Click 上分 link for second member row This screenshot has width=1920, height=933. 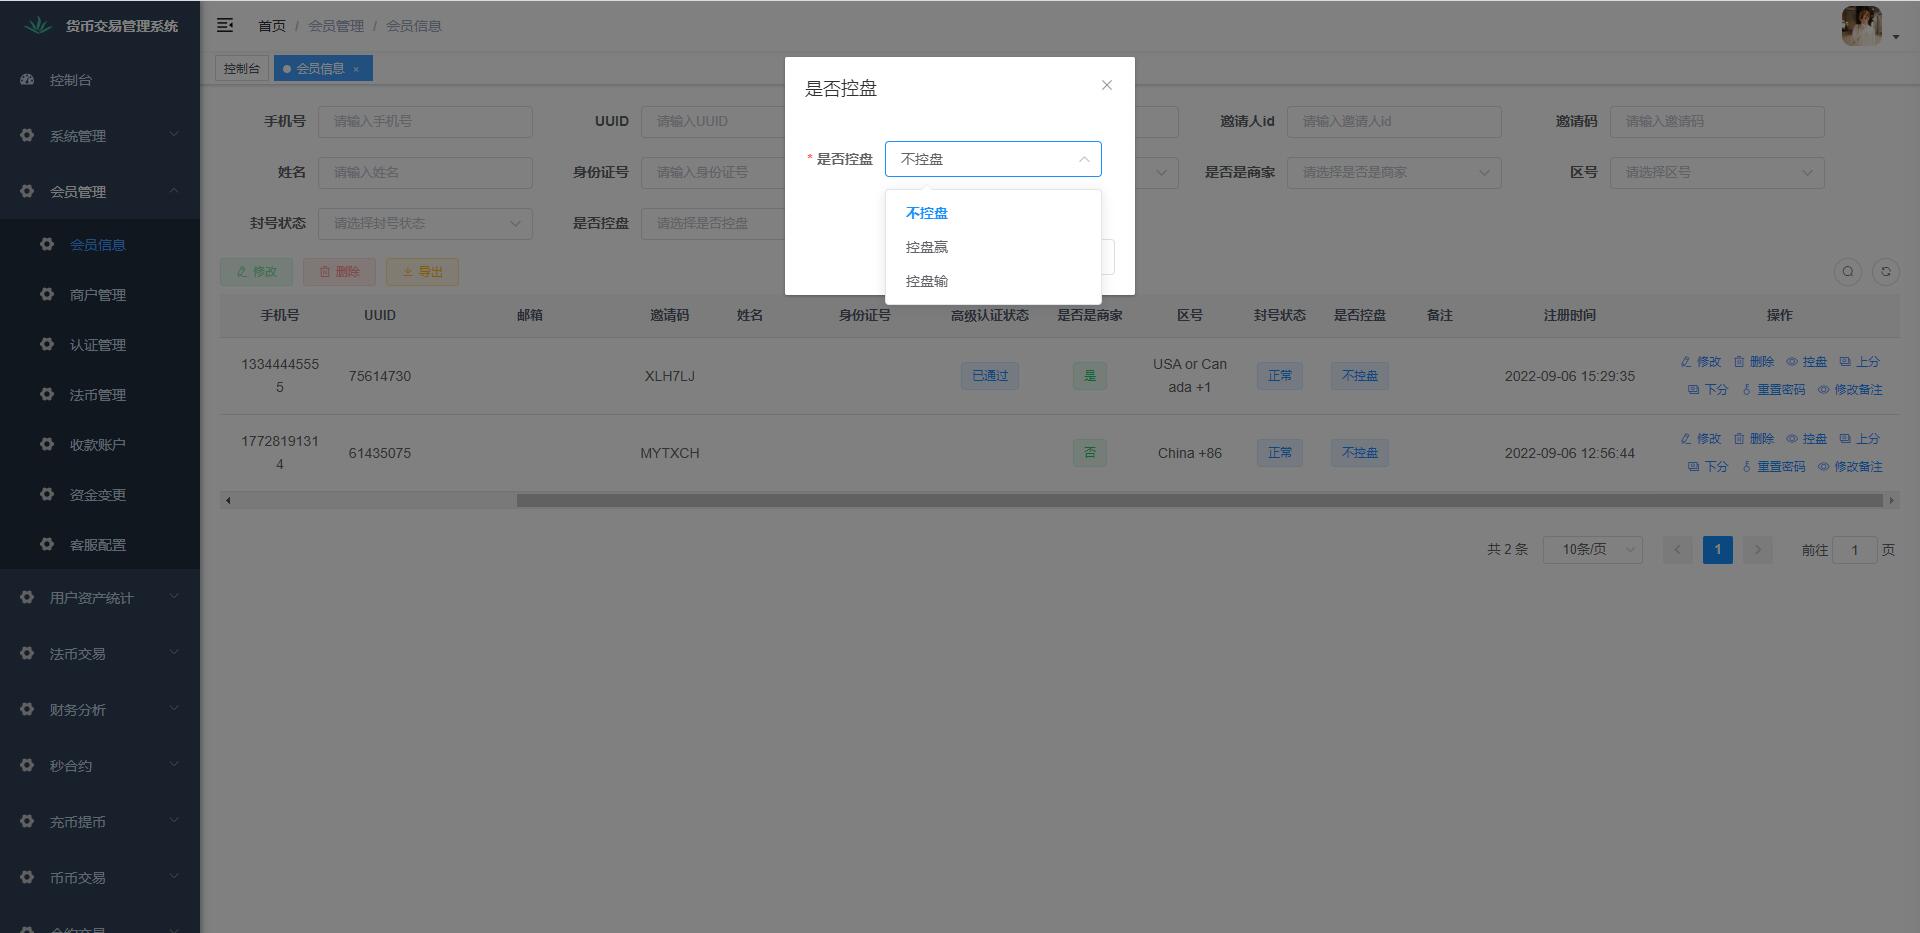(1859, 439)
